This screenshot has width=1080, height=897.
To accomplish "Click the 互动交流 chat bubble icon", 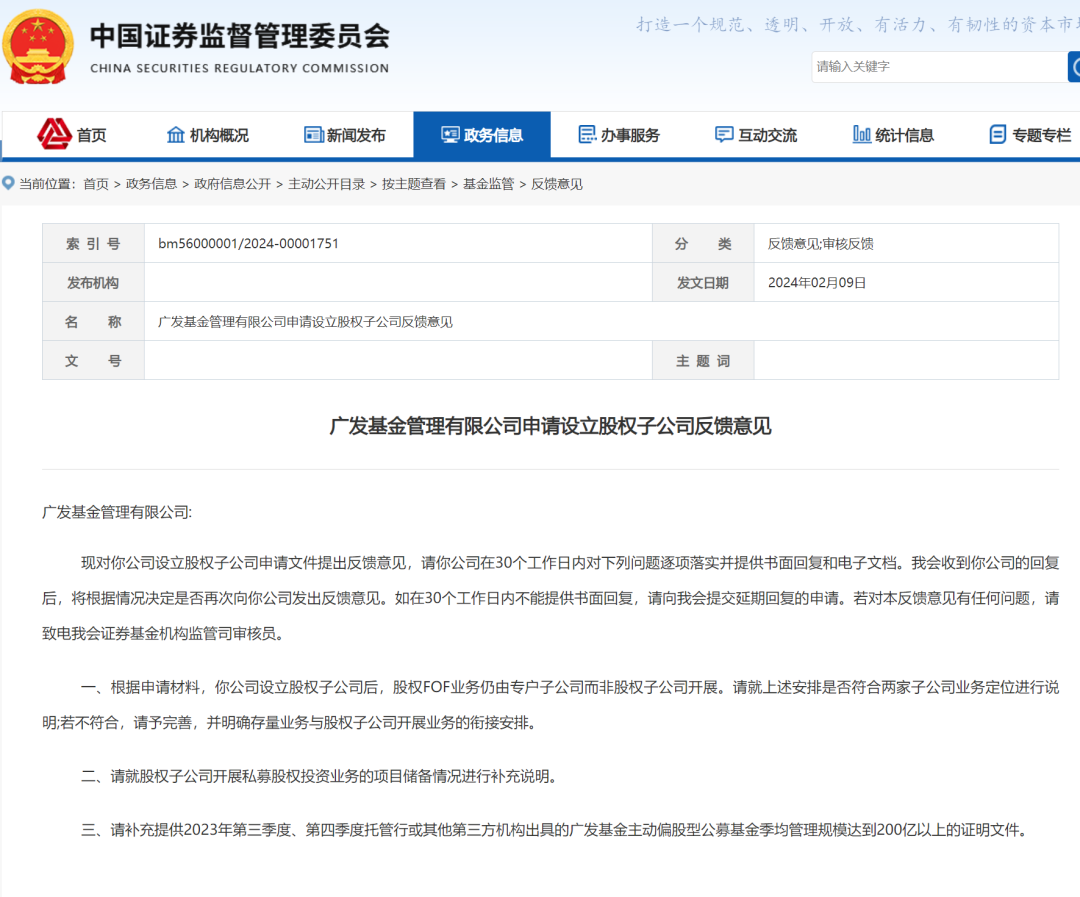I will pos(724,134).
